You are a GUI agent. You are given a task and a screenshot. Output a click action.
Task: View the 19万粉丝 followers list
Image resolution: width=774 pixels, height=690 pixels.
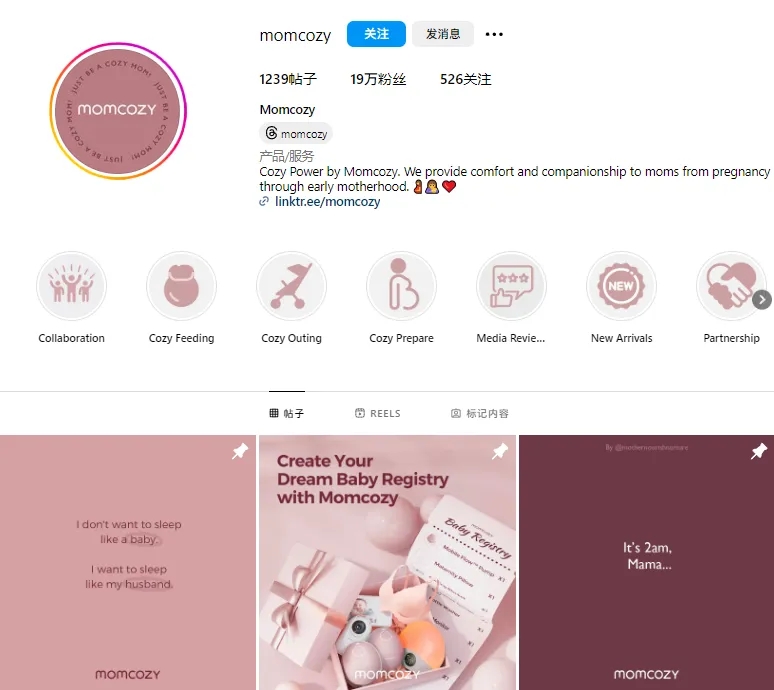tap(378, 79)
